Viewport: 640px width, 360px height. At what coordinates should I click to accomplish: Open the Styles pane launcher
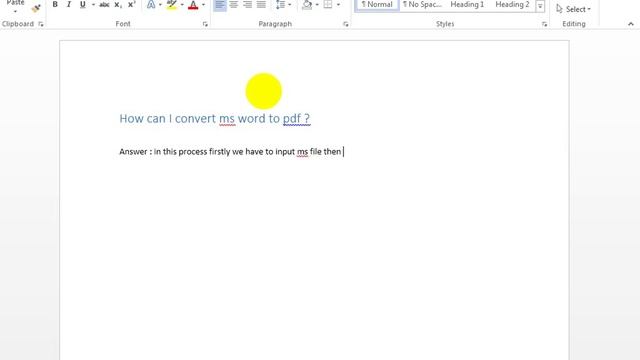[544, 24]
